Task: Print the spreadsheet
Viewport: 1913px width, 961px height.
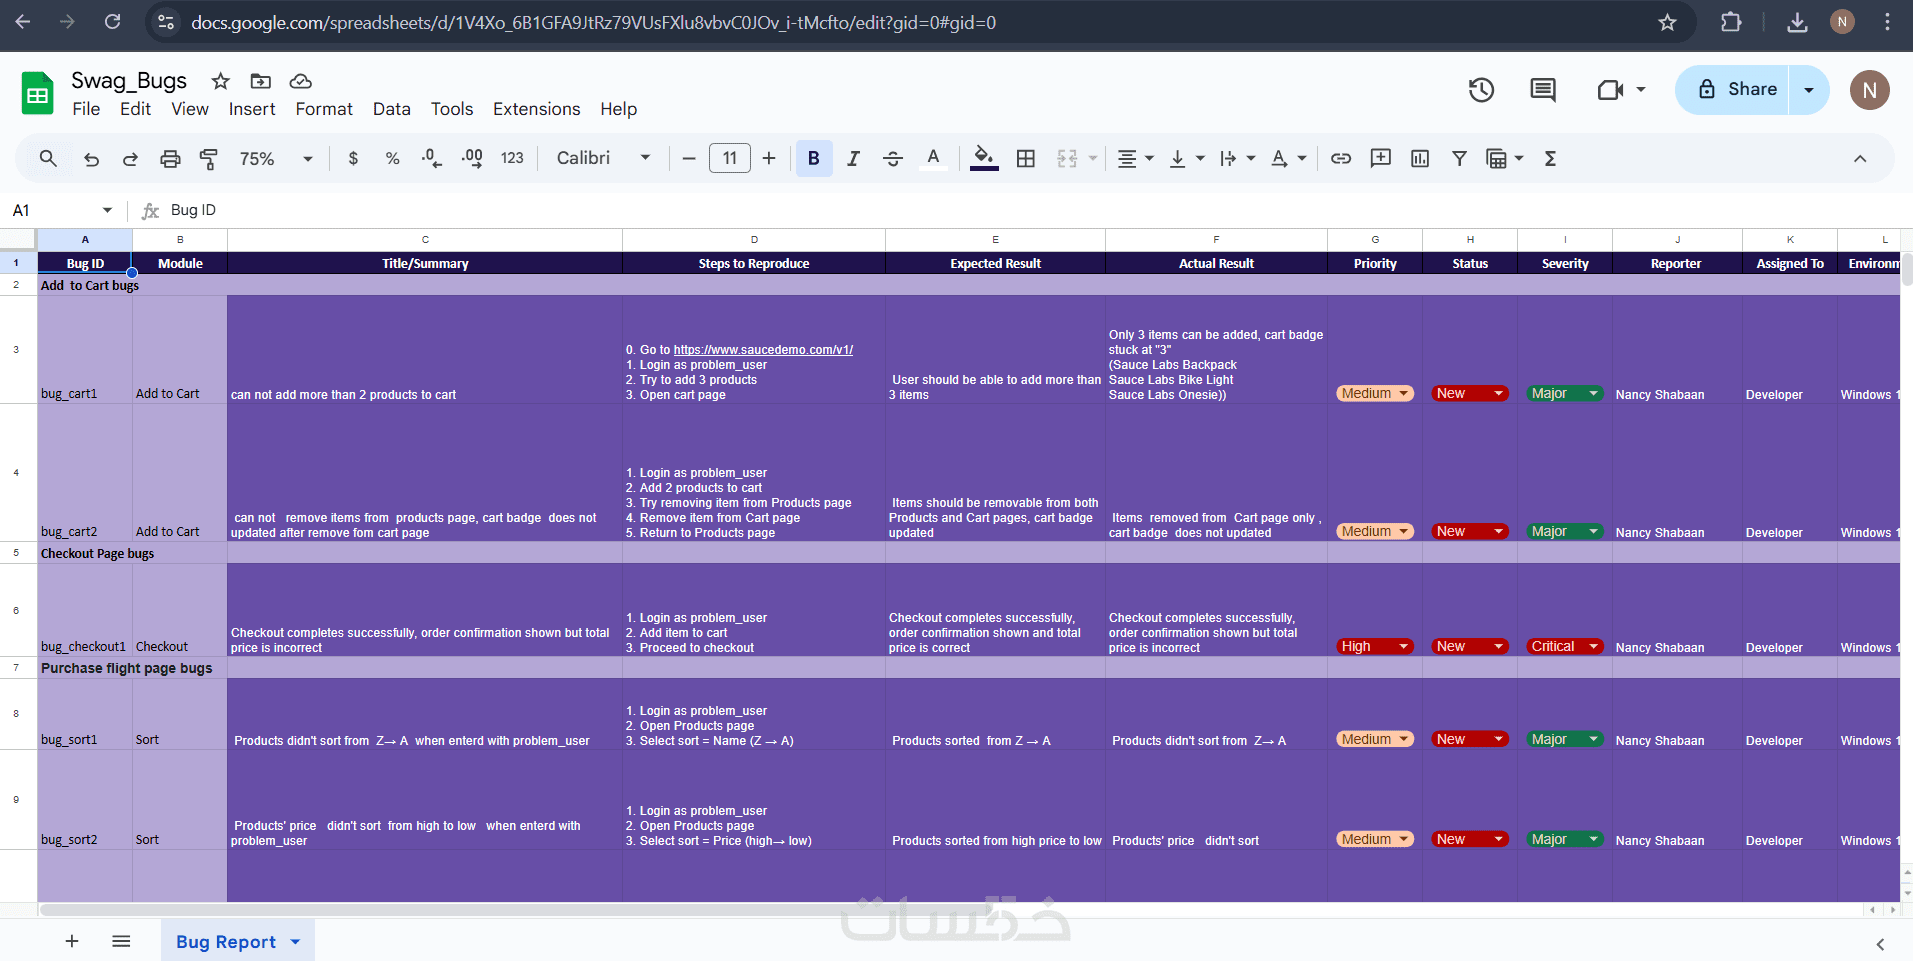Action: pos(170,158)
